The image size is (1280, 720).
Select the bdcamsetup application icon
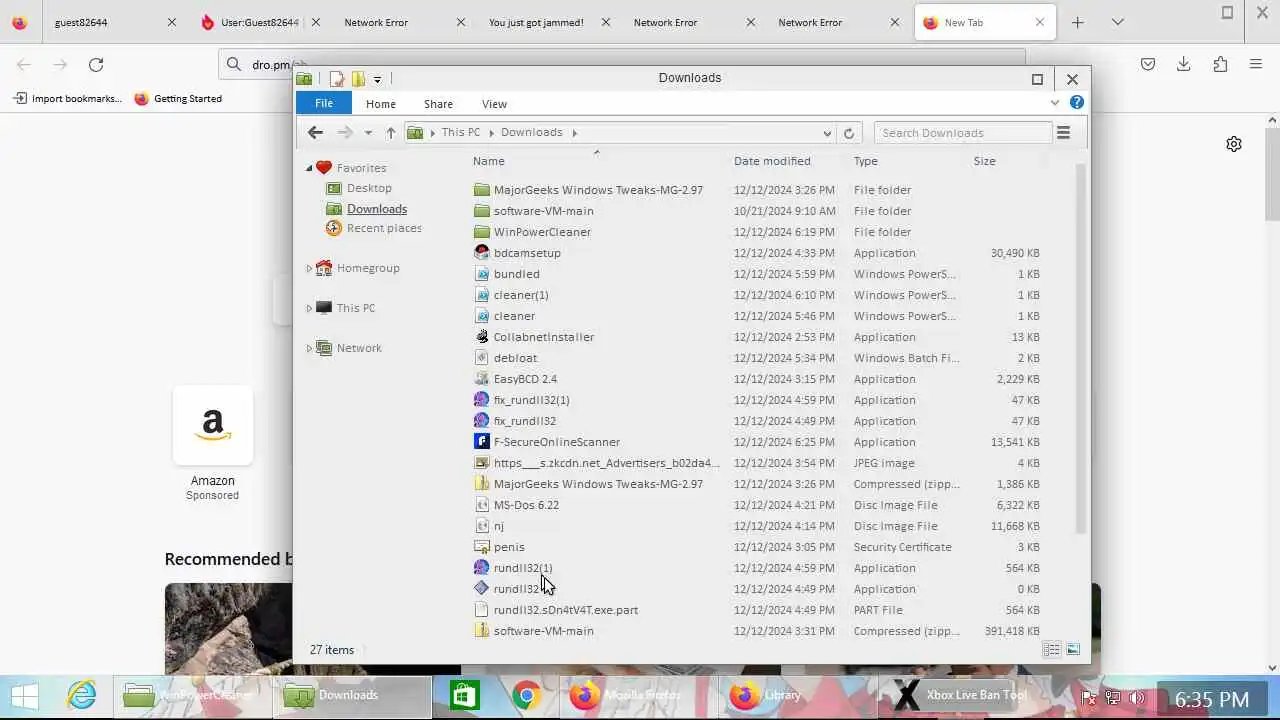[x=482, y=253]
